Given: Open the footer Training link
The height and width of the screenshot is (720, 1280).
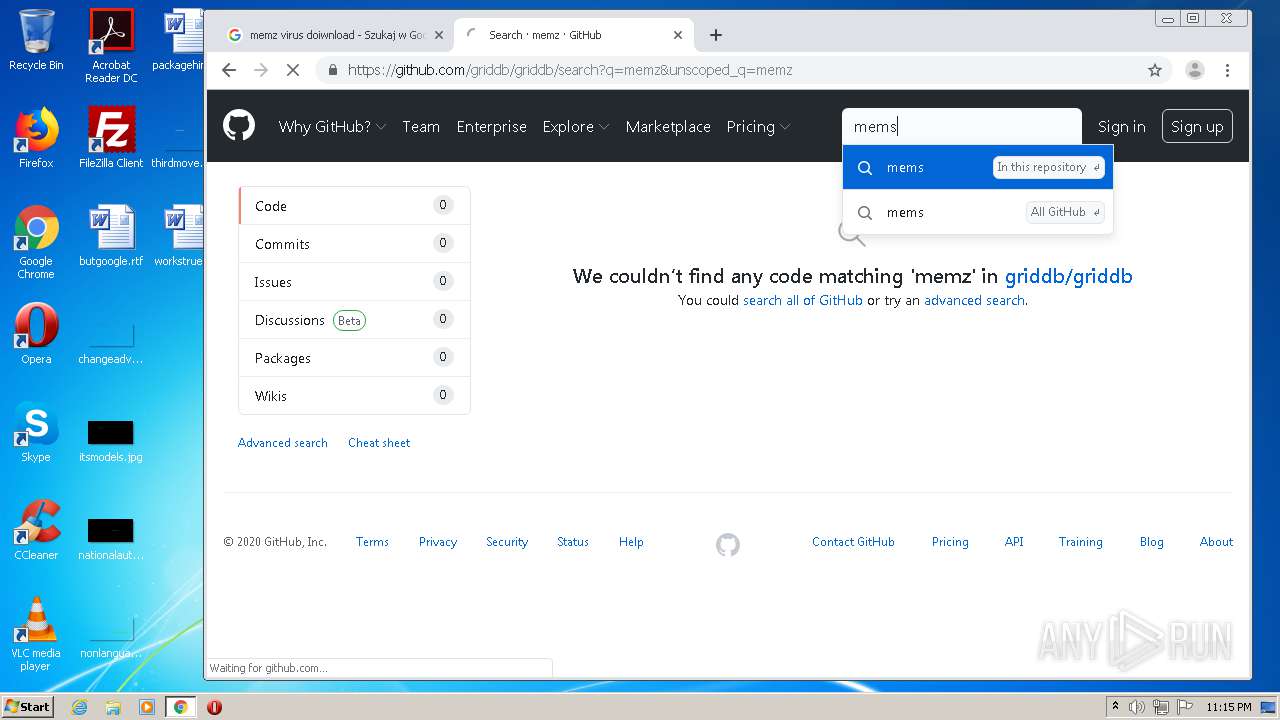Looking at the screenshot, I should click(1081, 542).
